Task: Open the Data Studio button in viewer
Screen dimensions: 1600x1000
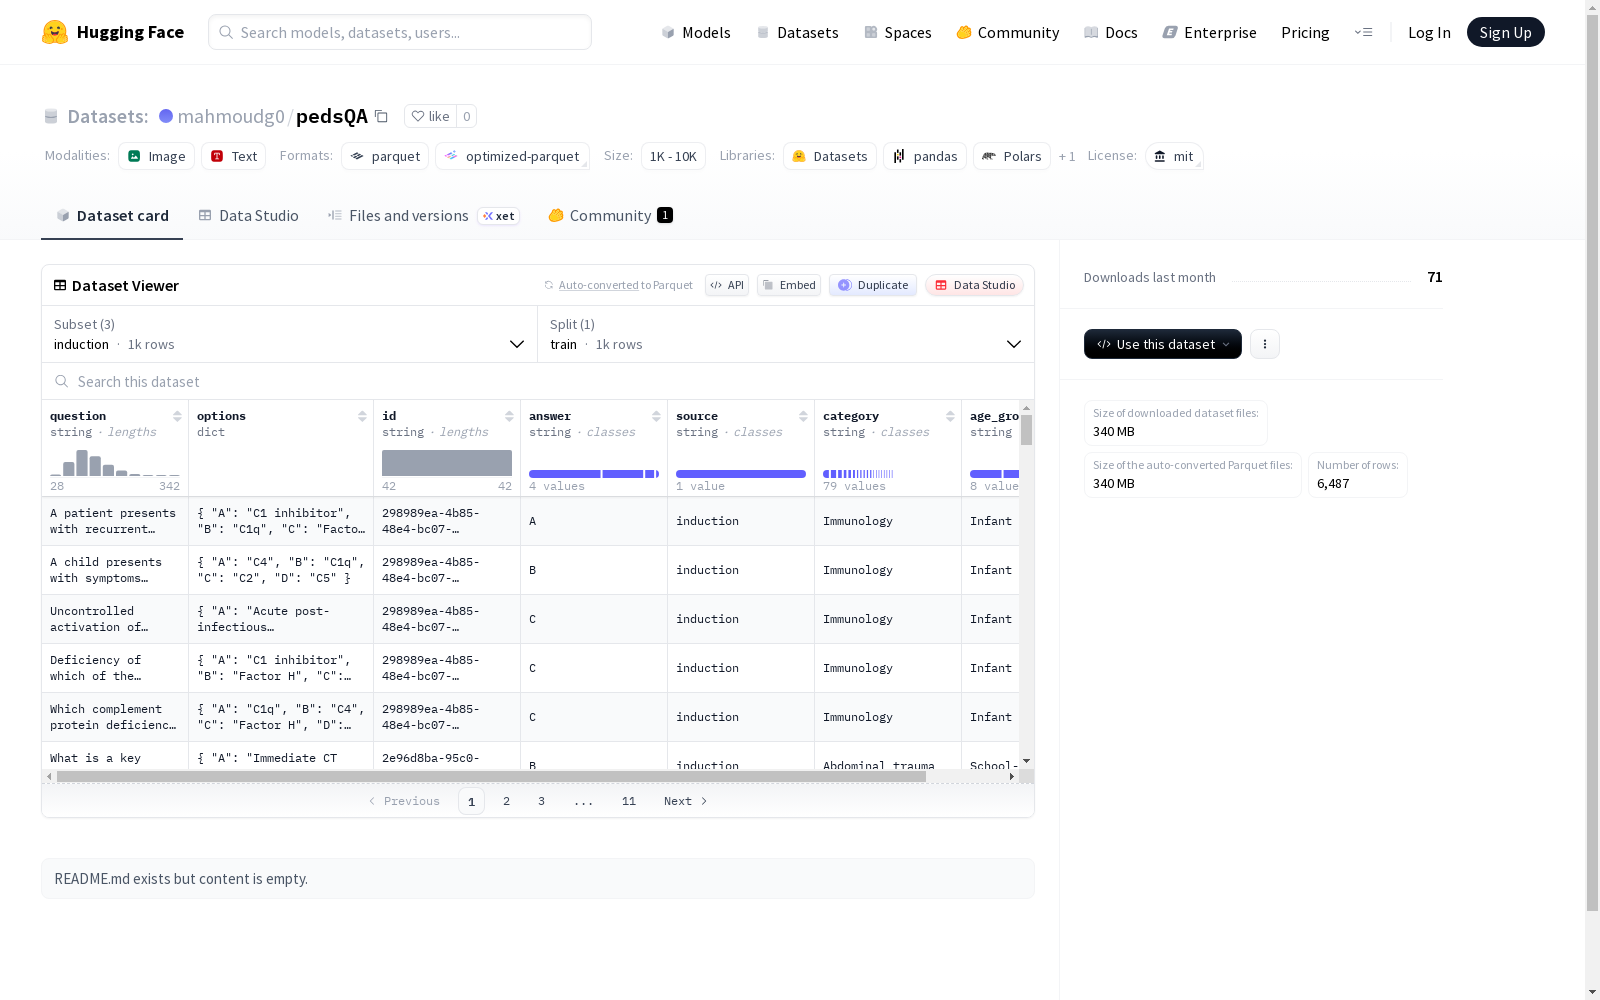Action: 974,285
